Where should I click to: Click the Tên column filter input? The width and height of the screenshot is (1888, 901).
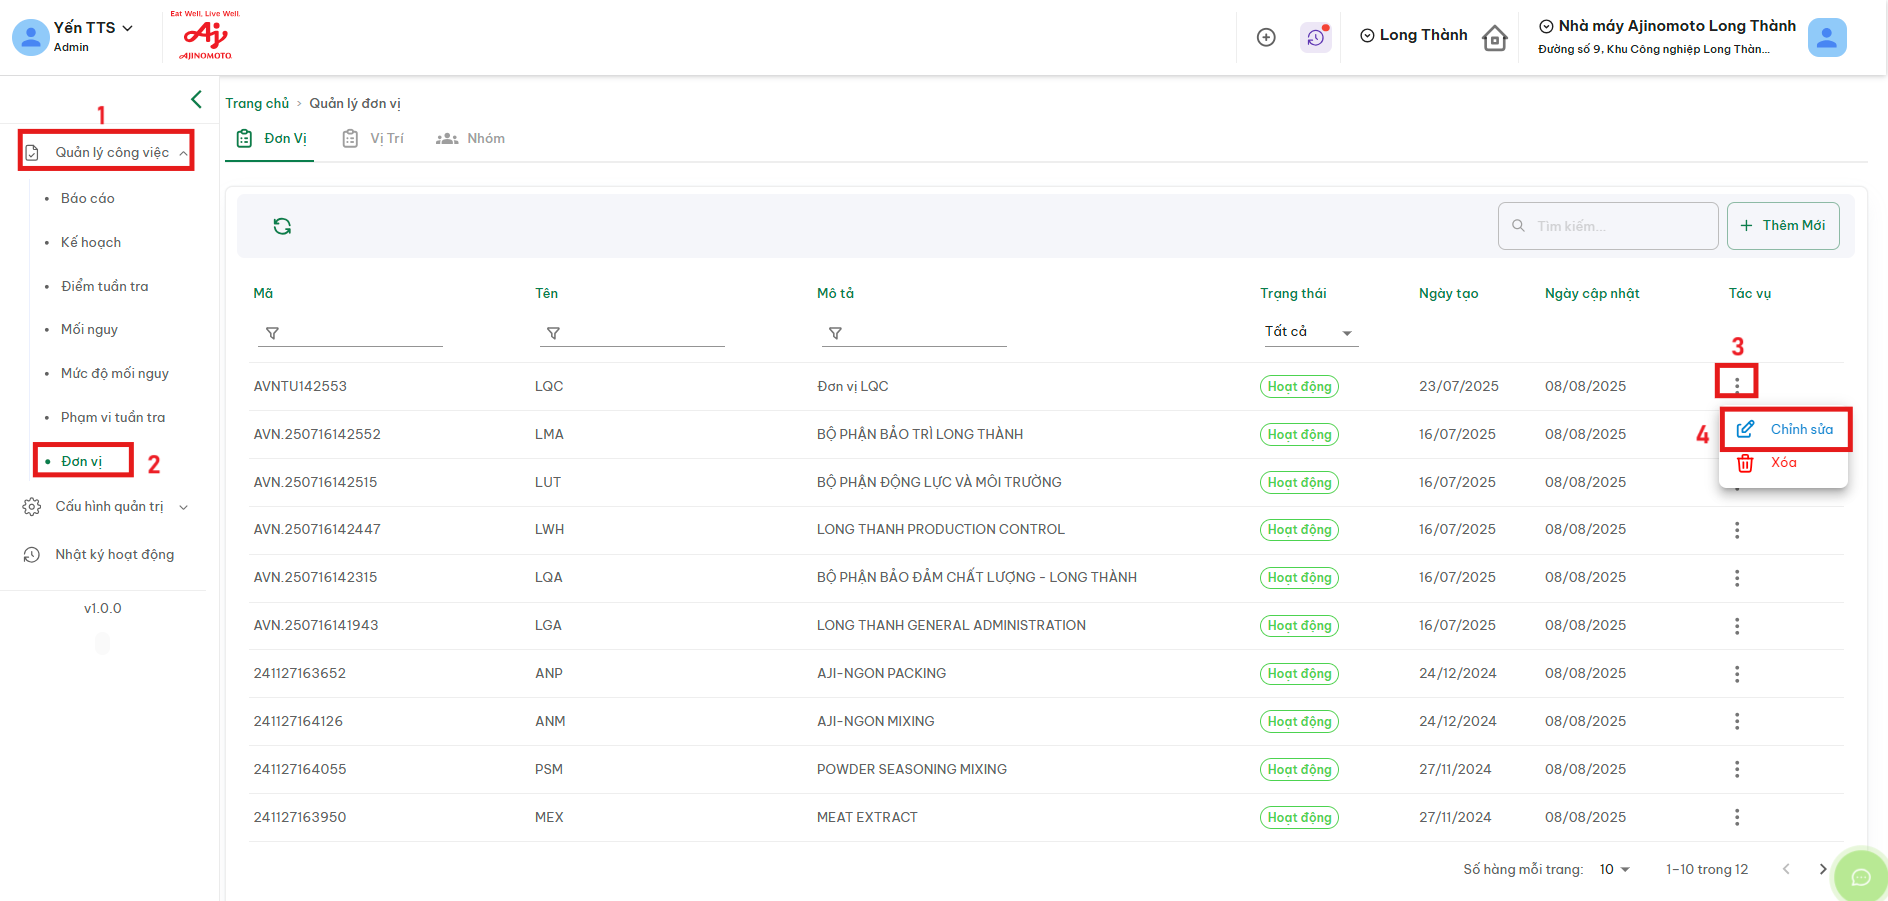coord(632,333)
